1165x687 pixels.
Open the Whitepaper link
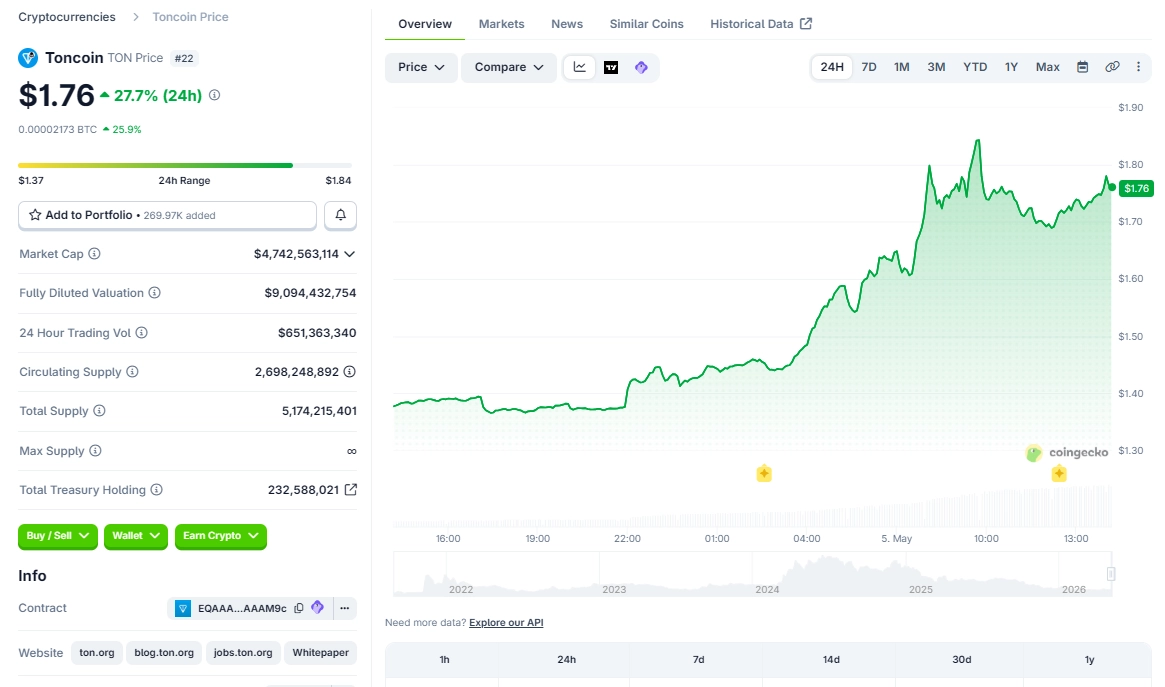(x=320, y=653)
